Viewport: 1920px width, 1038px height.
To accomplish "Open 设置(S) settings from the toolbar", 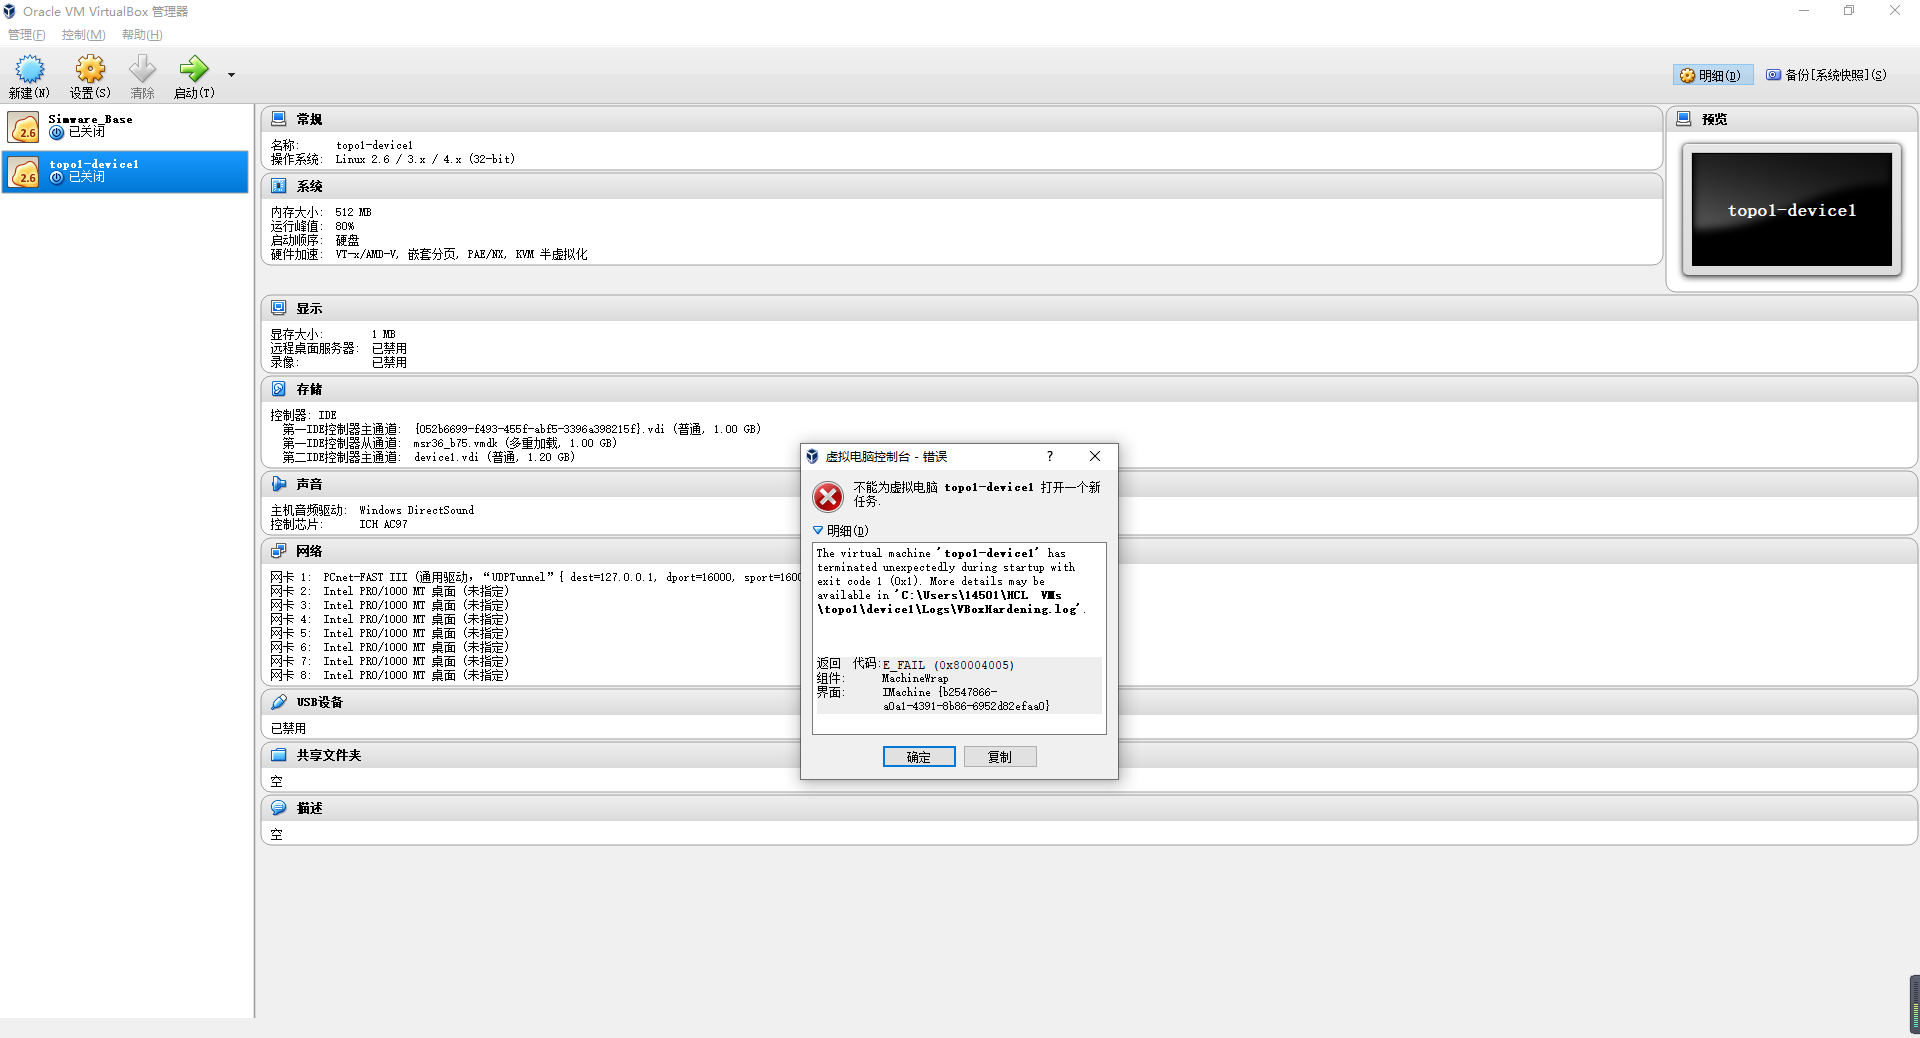I will 90,77.
